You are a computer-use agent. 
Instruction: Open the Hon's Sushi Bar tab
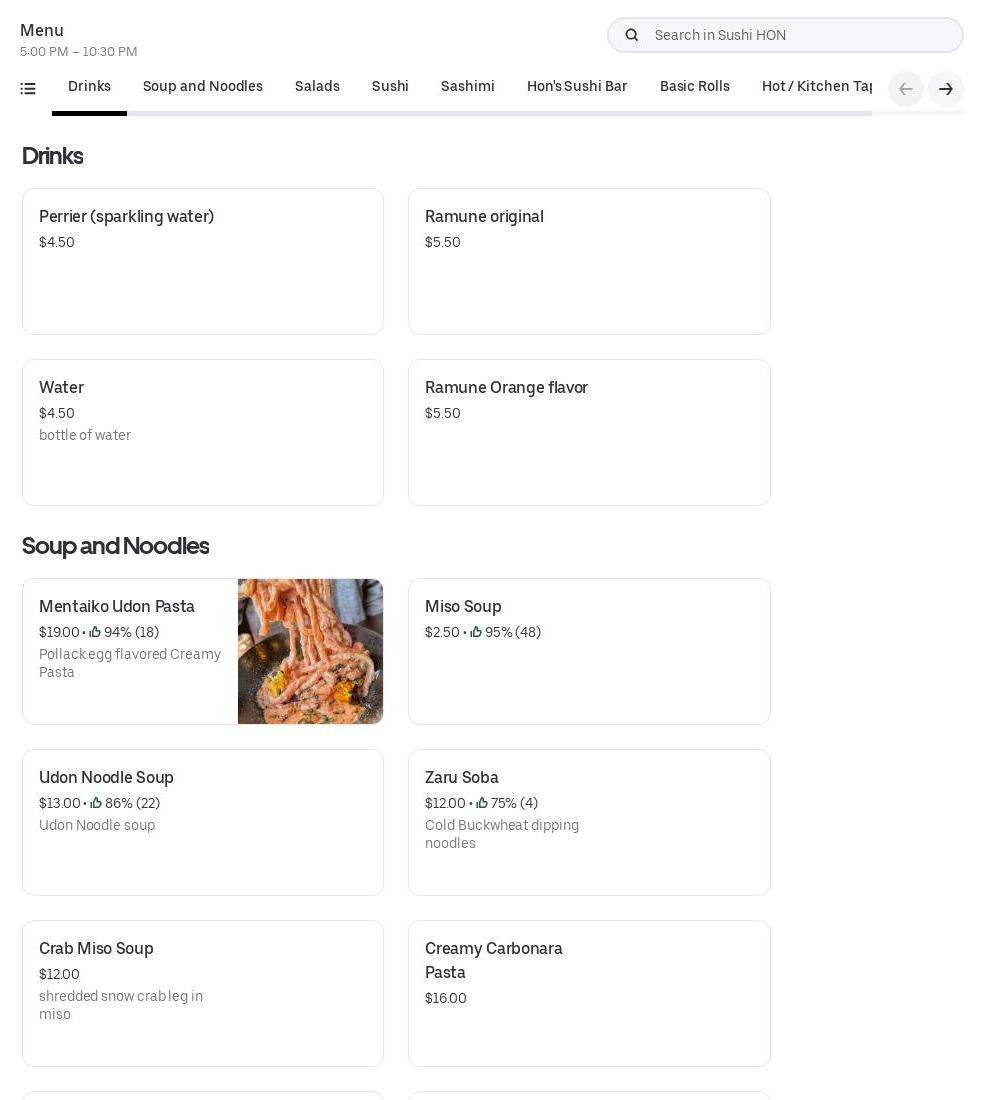pyautogui.click(x=577, y=87)
